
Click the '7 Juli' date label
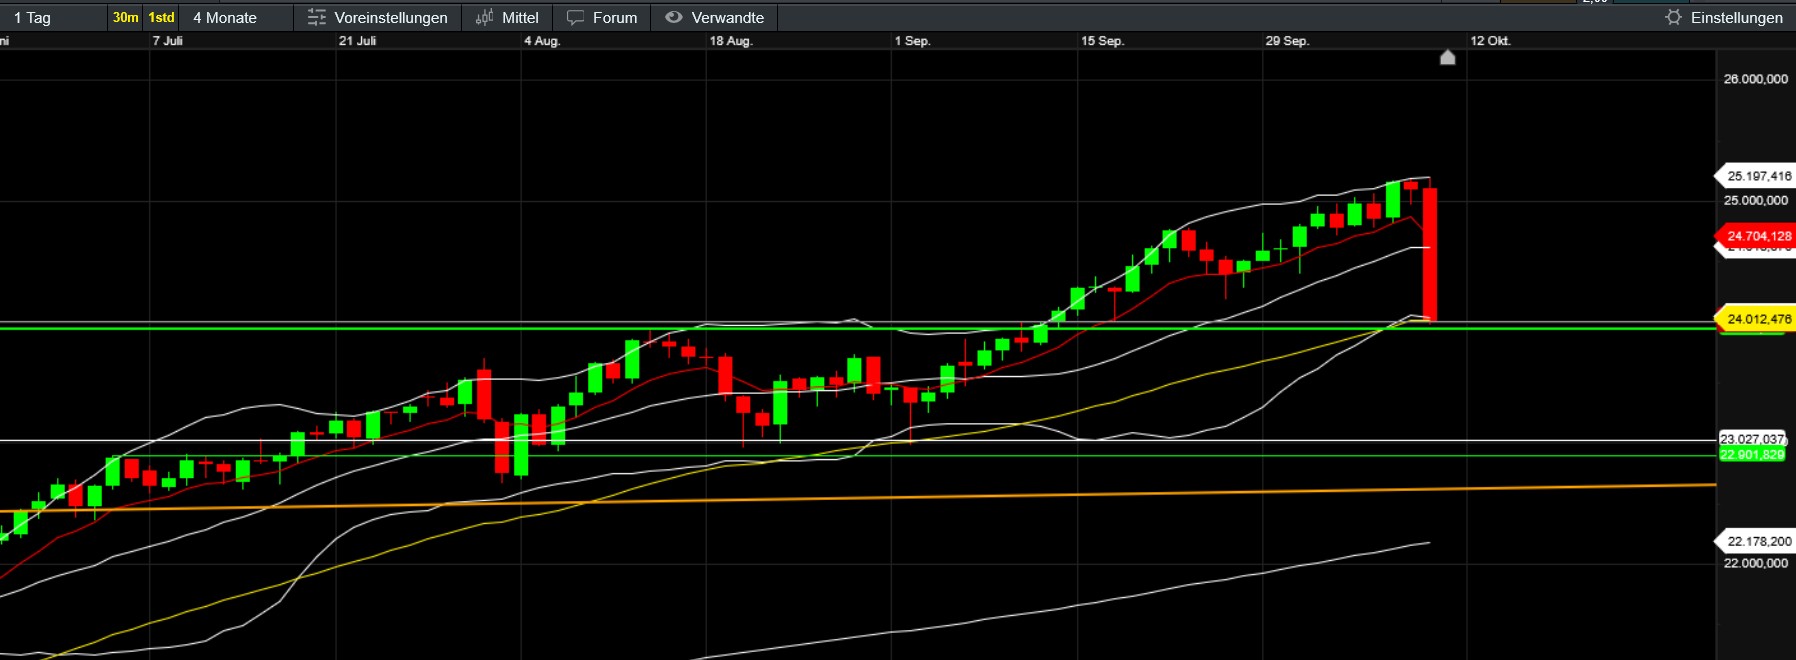tap(167, 41)
